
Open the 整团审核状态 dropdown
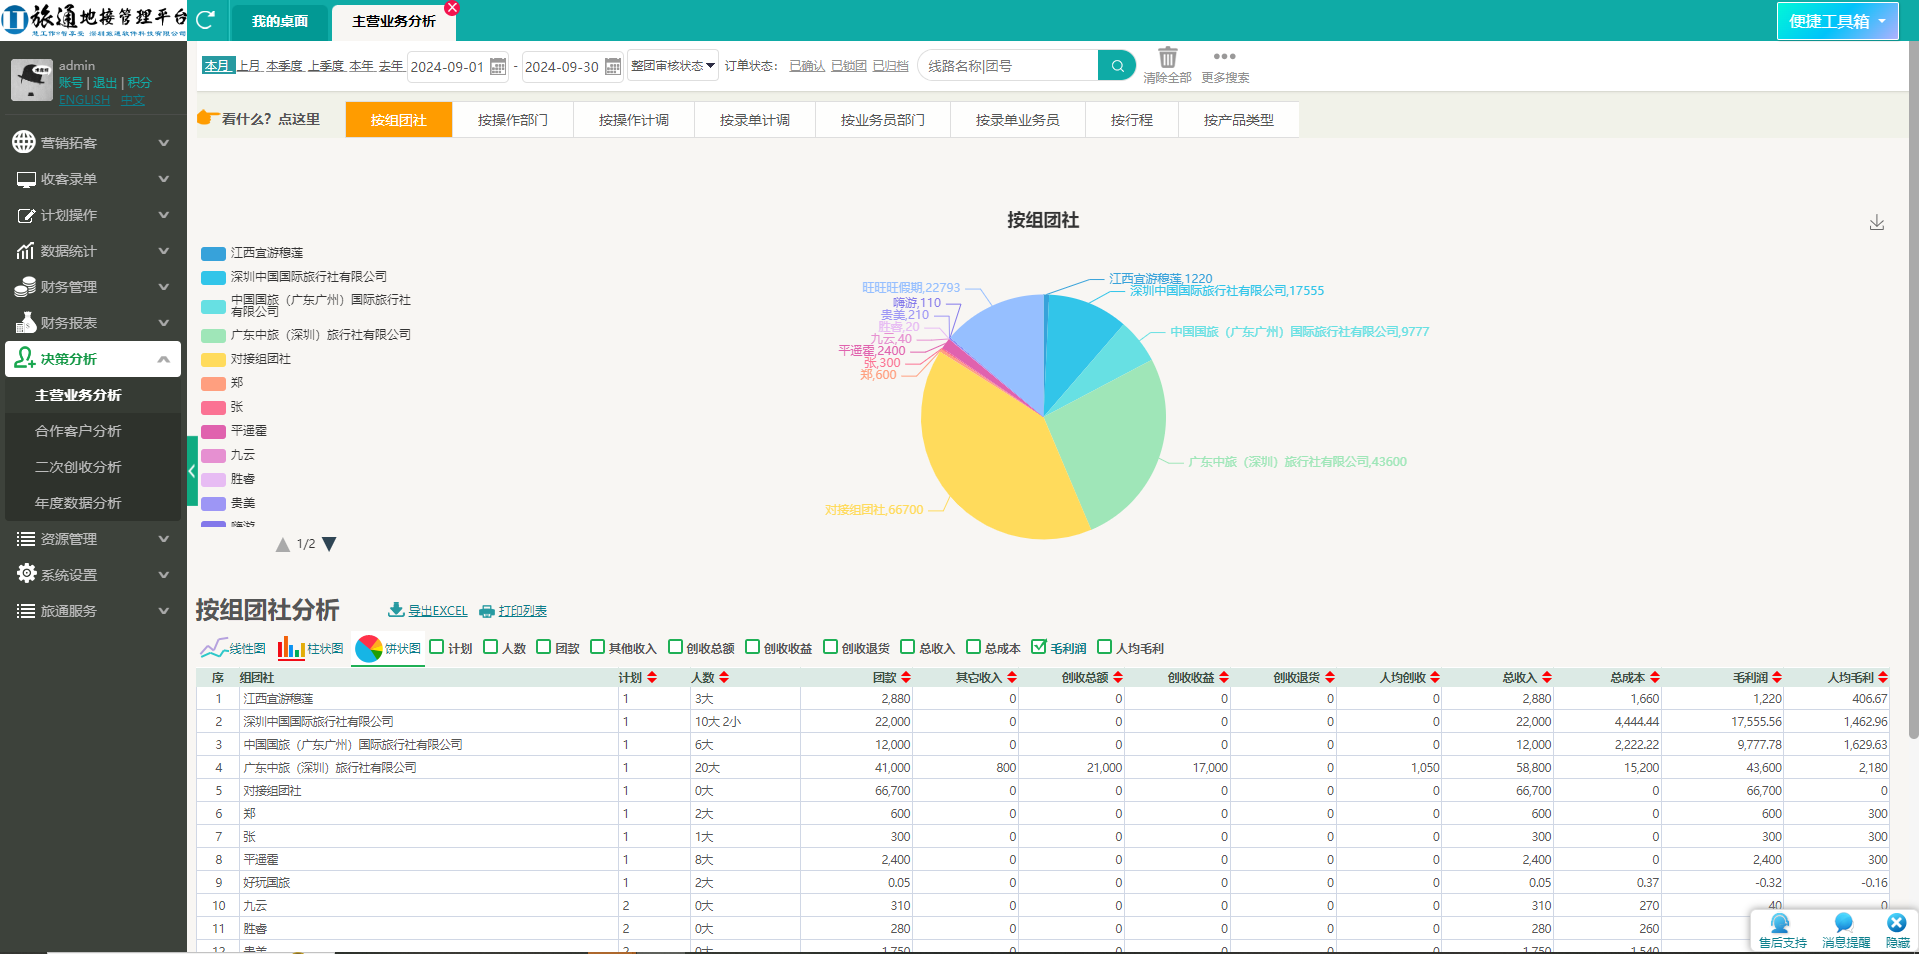coord(672,66)
